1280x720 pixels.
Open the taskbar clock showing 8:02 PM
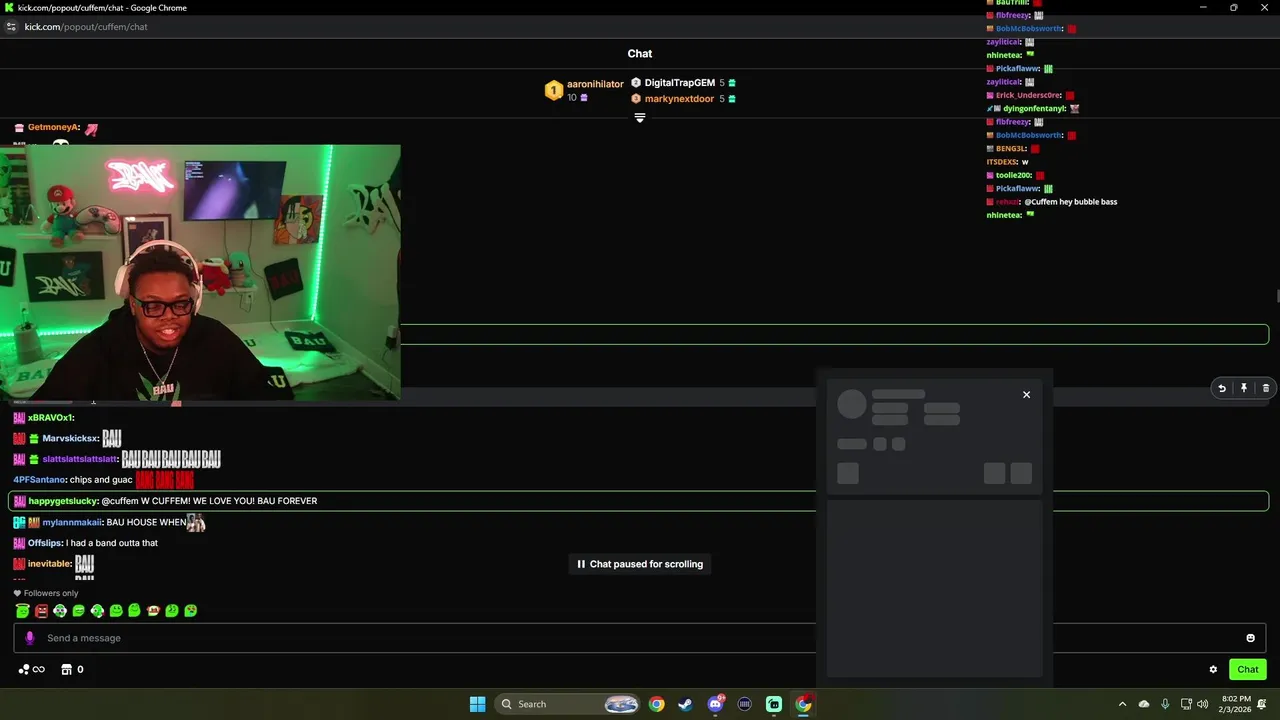click(x=1236, y=704)
